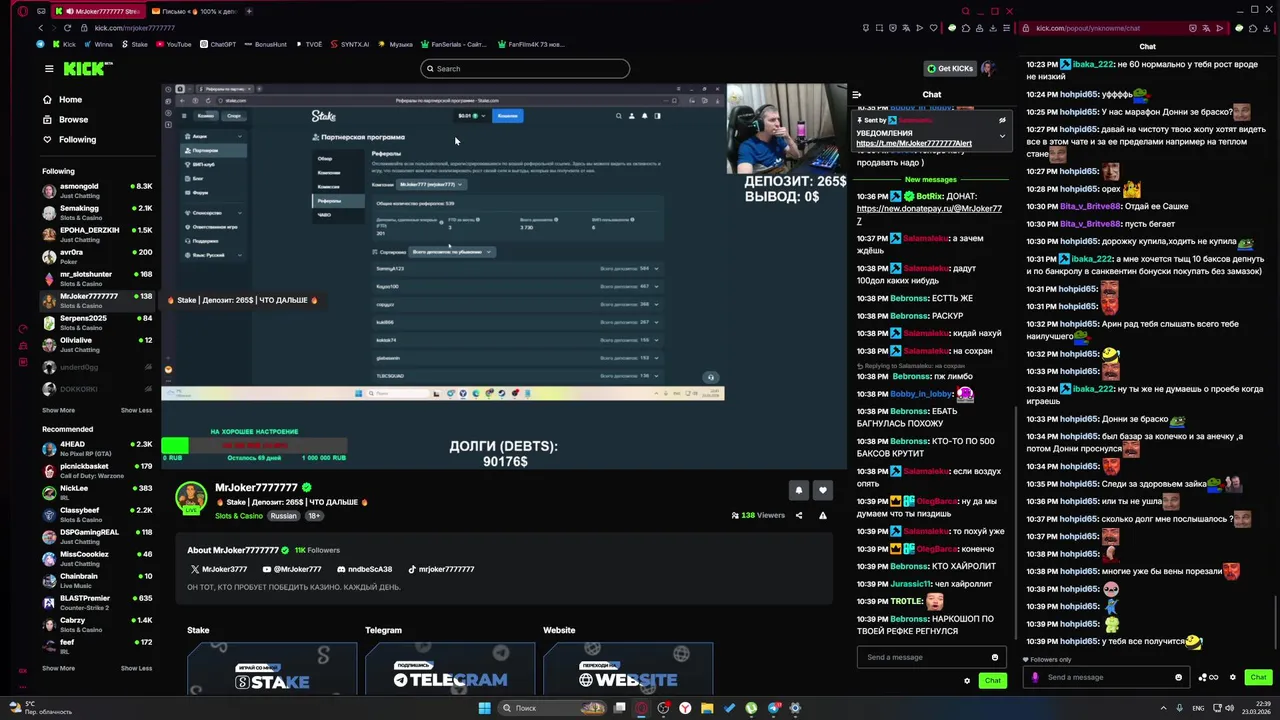1280x720 pixels.
Task: Click the Telegram banner panel
Action: (450, 668)
